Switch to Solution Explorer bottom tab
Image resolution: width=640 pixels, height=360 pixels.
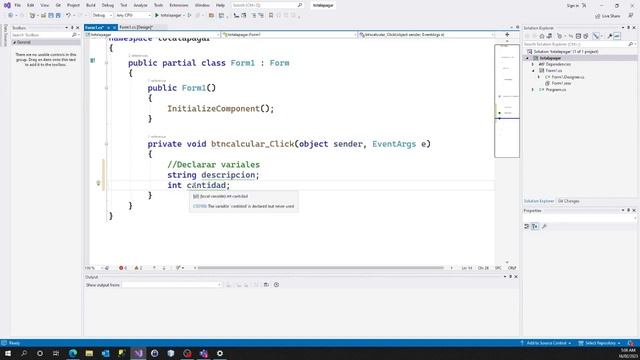point(539,201)
